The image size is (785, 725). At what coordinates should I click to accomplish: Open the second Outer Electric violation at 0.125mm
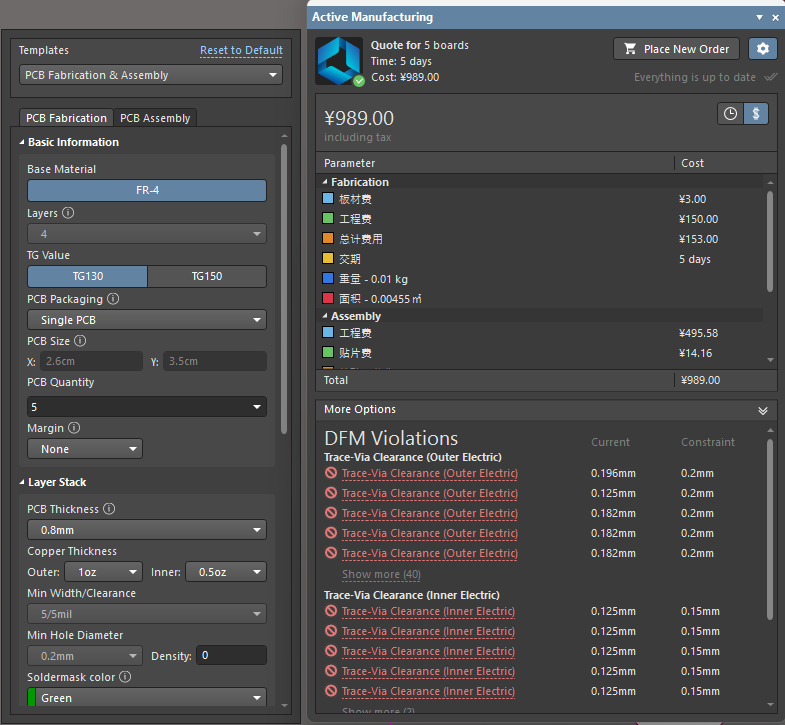tap(430, 493)
